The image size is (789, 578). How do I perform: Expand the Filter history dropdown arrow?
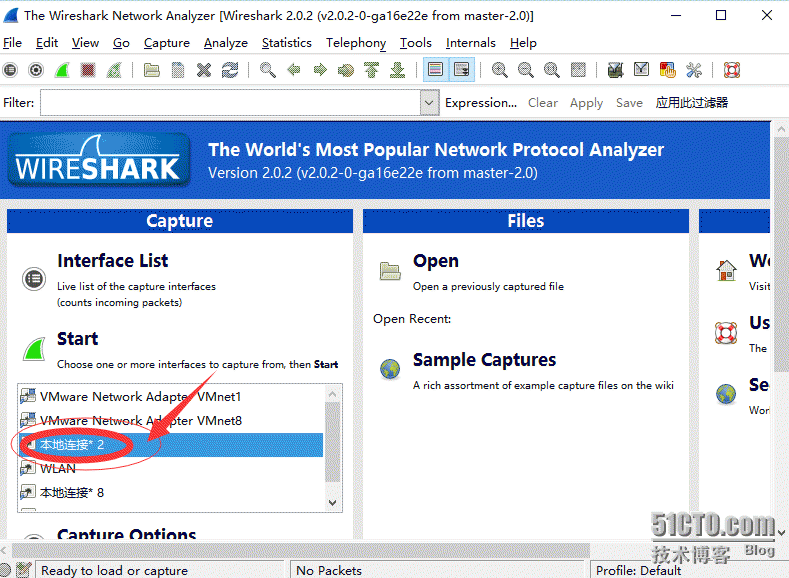(x=429, y=103)
